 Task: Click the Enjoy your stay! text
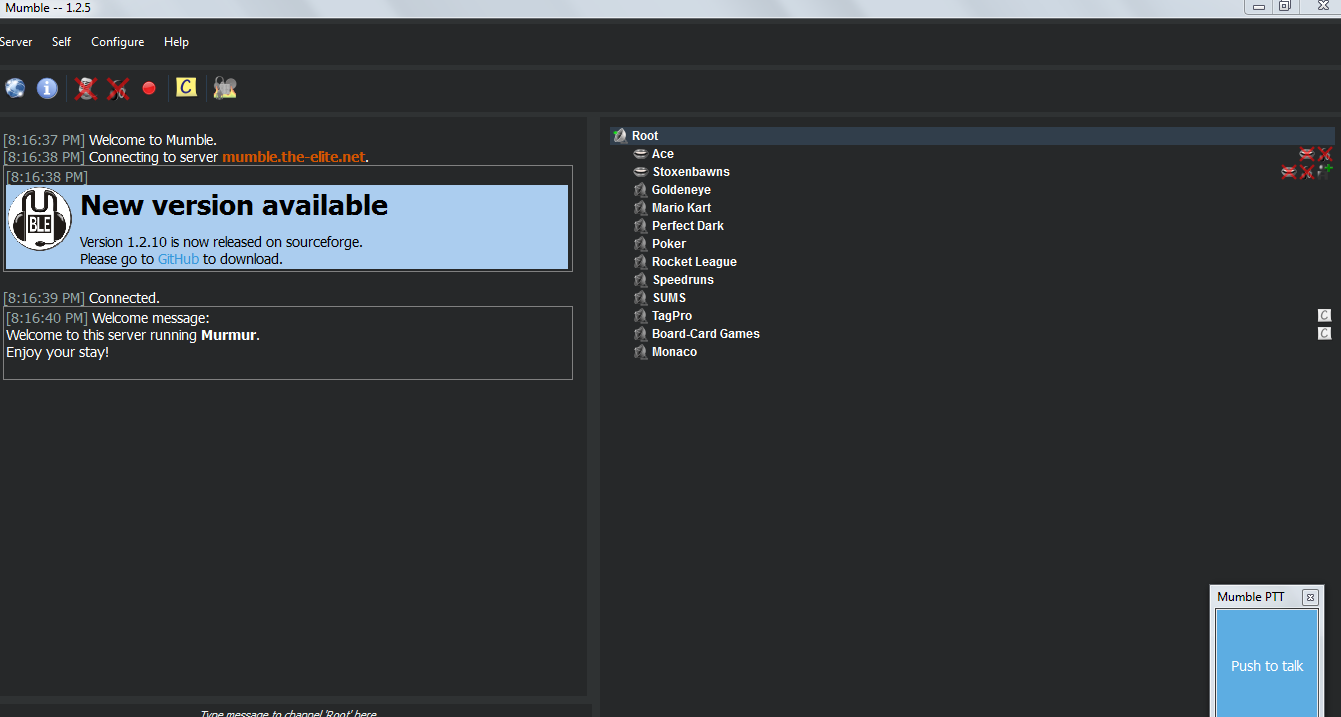(x=57, y=353)
